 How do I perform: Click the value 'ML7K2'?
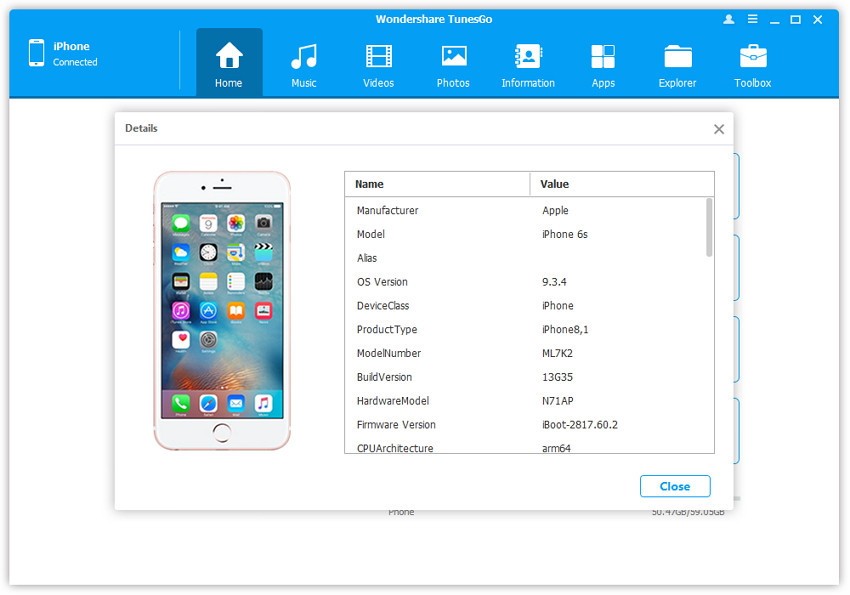point(557,353)
